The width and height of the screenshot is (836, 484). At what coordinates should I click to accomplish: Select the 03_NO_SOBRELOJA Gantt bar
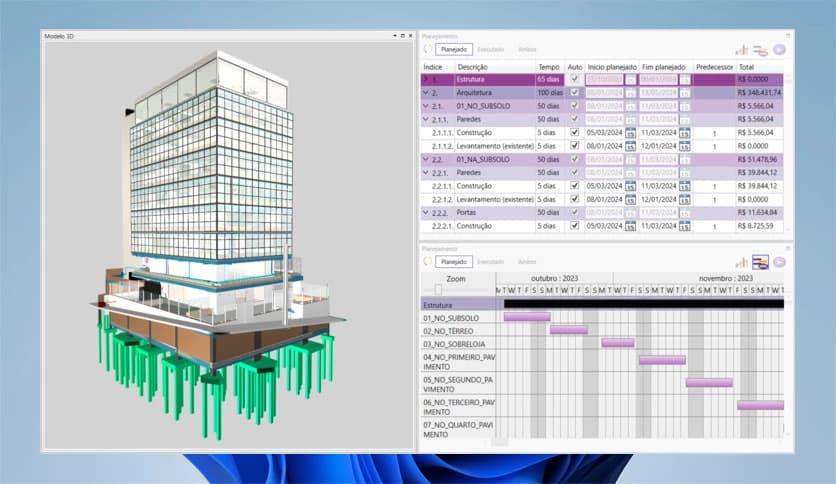618,343
